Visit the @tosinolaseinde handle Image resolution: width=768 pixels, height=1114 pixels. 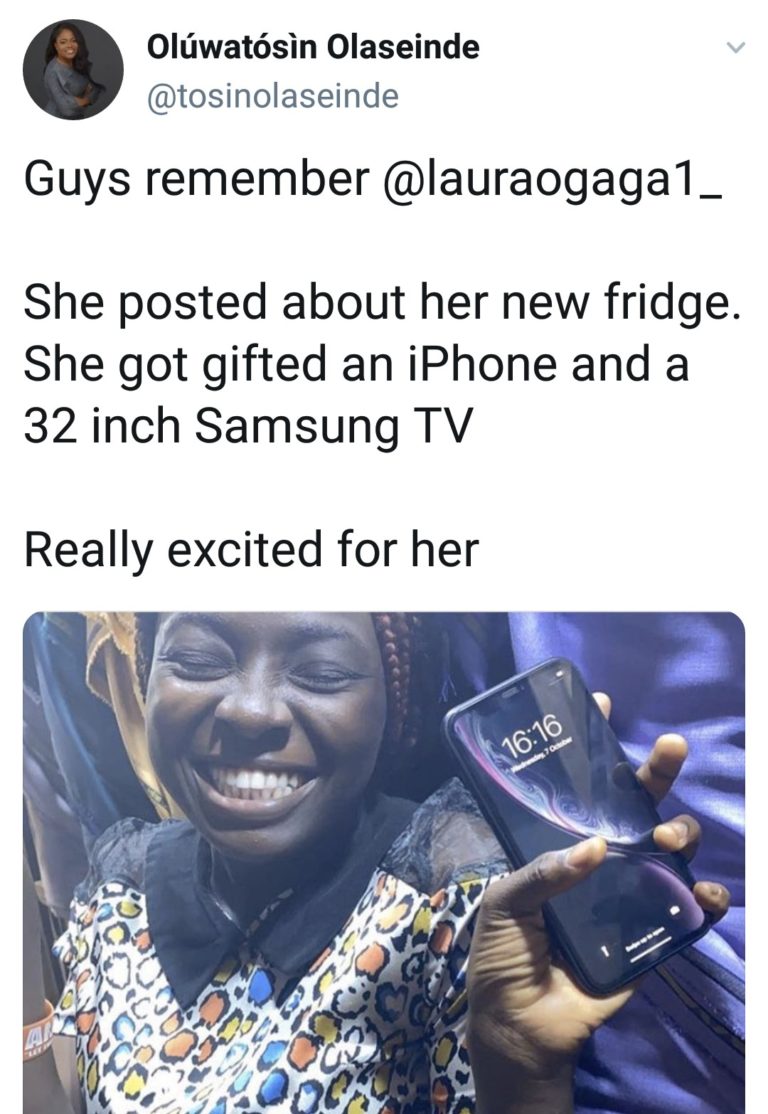tap(273, 96)
